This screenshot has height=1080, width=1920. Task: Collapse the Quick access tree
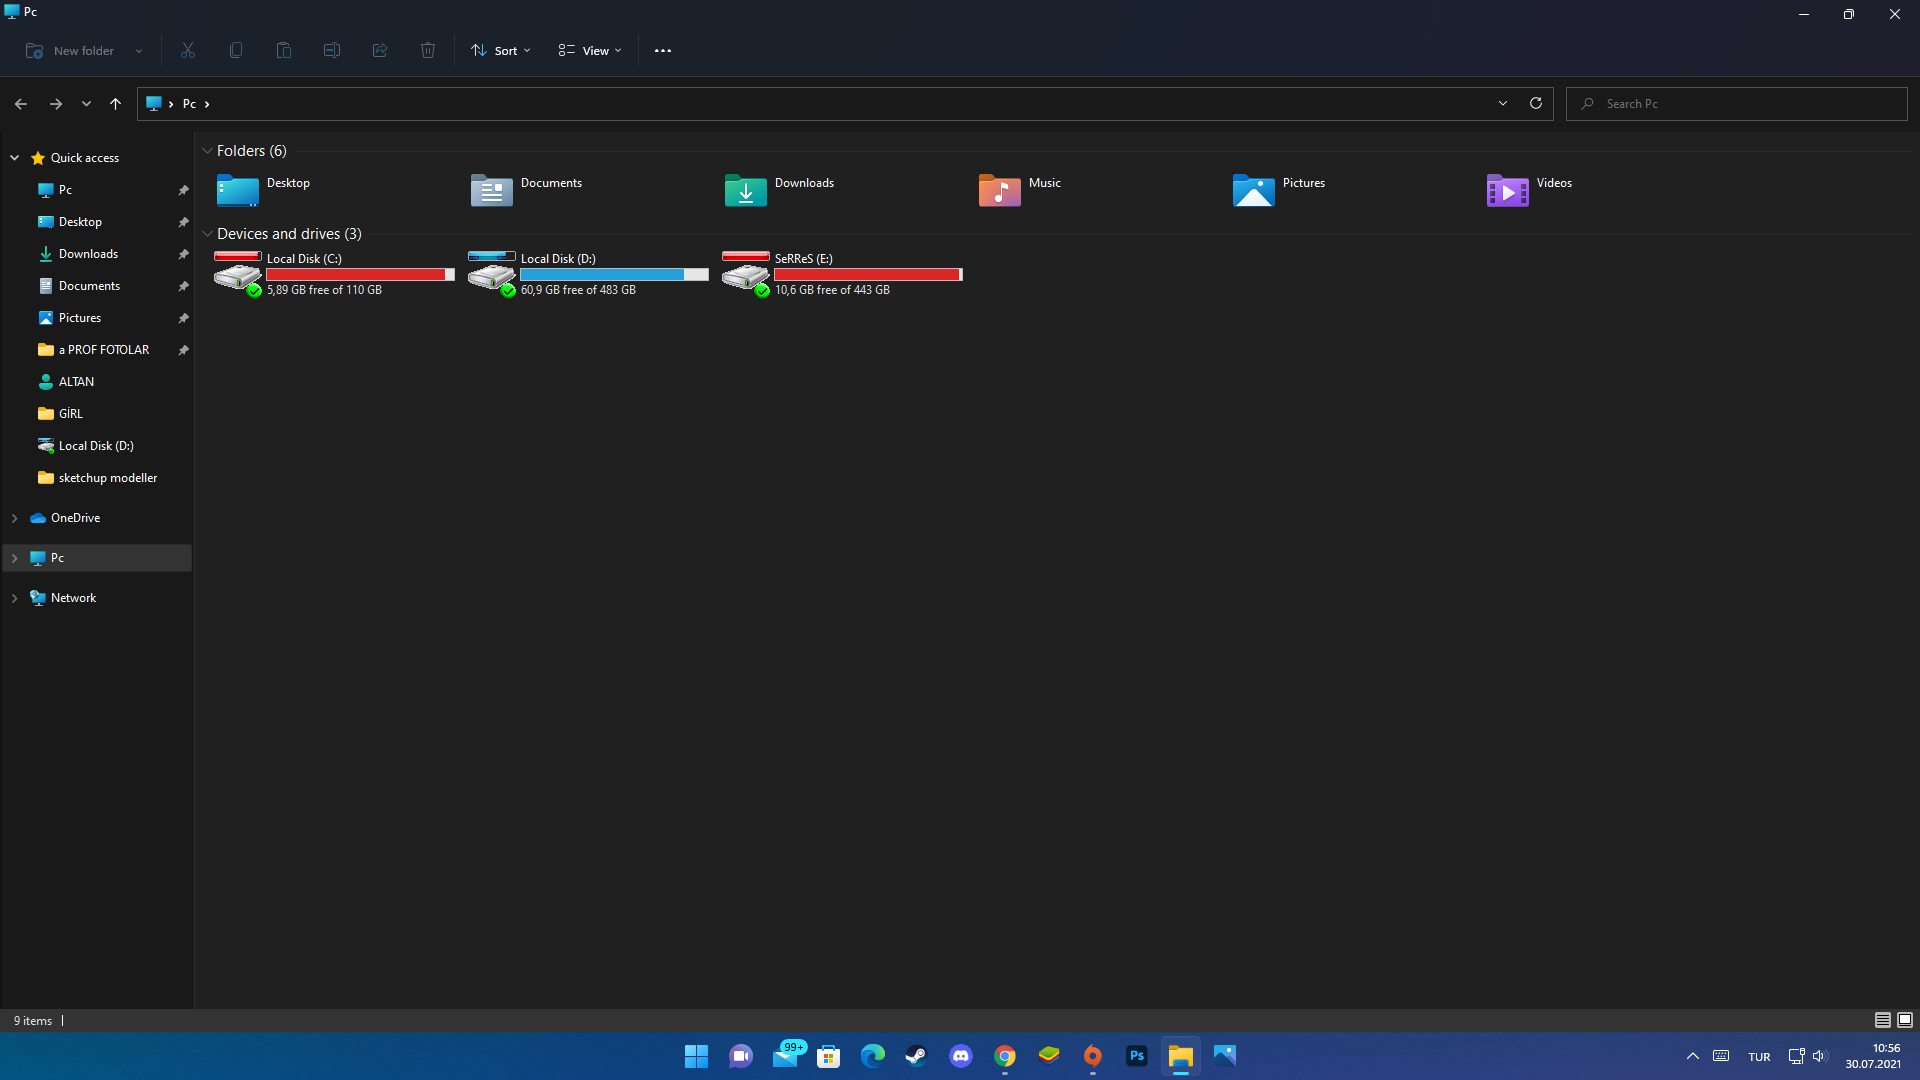[x=15, y=158]
